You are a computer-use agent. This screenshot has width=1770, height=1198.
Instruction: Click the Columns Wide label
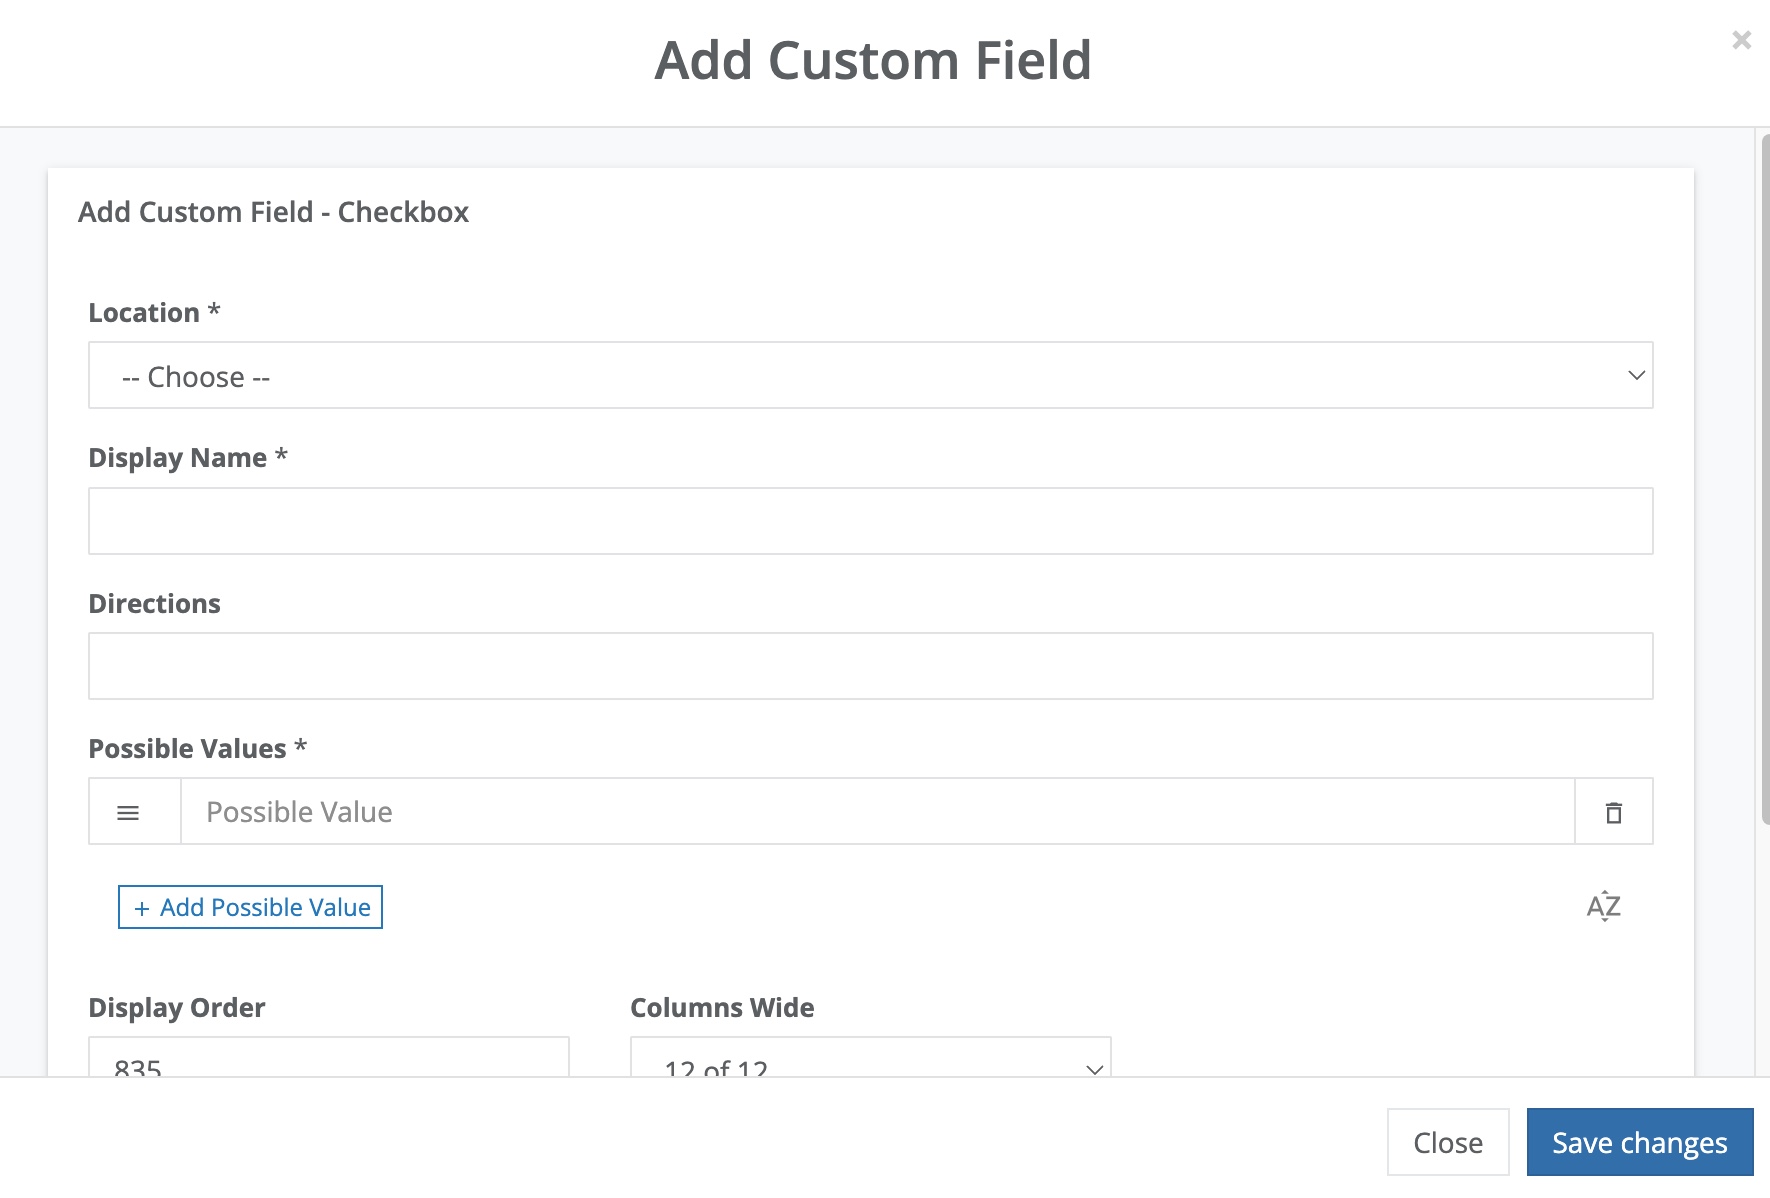(x=722, y=1008)
